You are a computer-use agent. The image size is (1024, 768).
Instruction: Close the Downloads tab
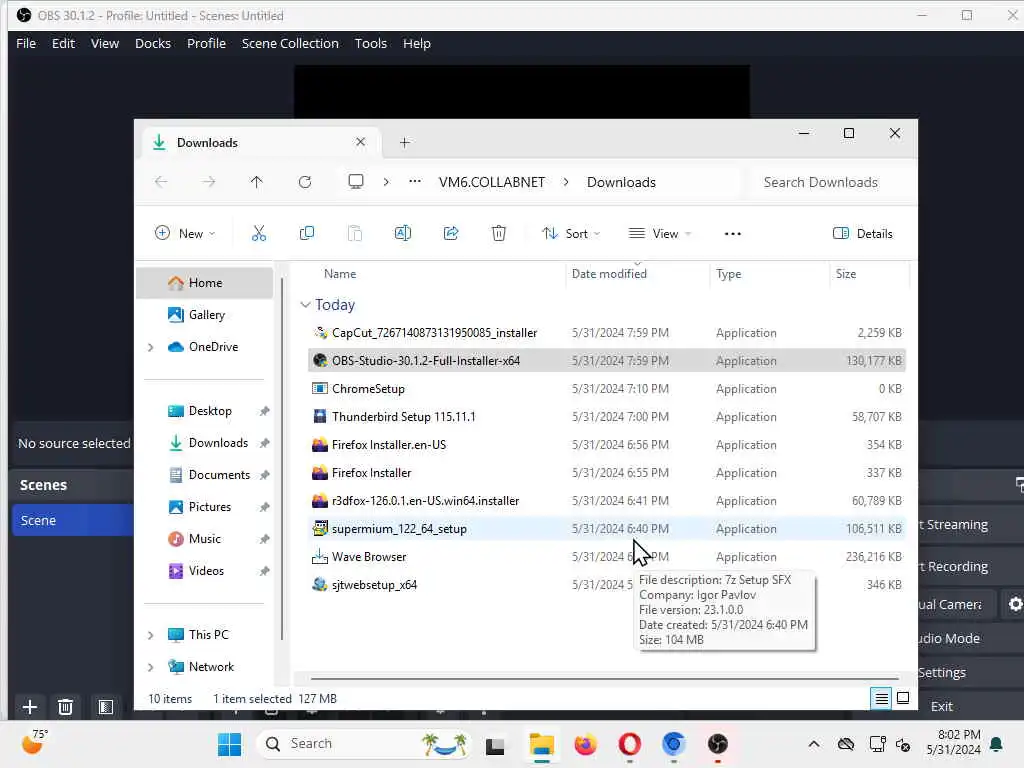click(x=360, y=142)
